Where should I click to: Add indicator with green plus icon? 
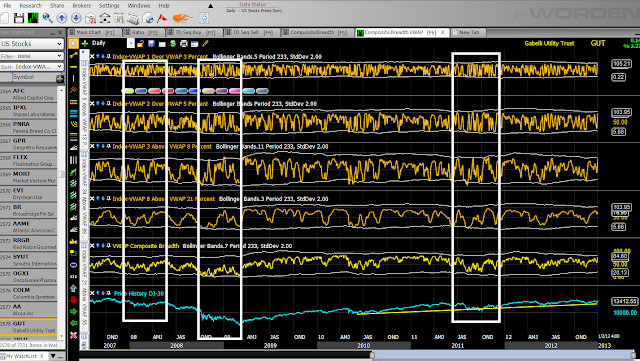(85, 43)
